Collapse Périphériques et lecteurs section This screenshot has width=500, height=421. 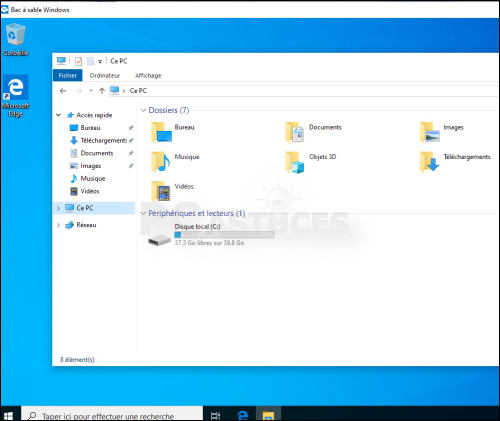pos(143,213)
